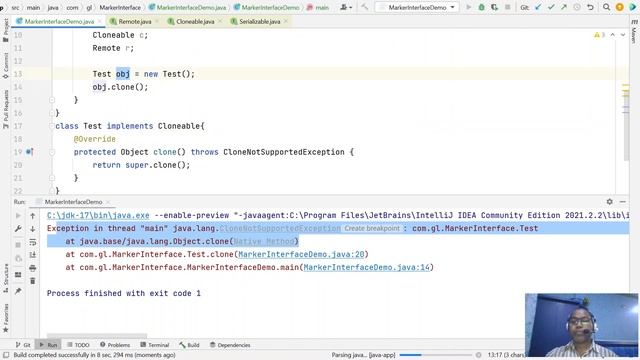Update project with blue Git arrow
The image size is (640, 360).
click(x=538, y=7)
